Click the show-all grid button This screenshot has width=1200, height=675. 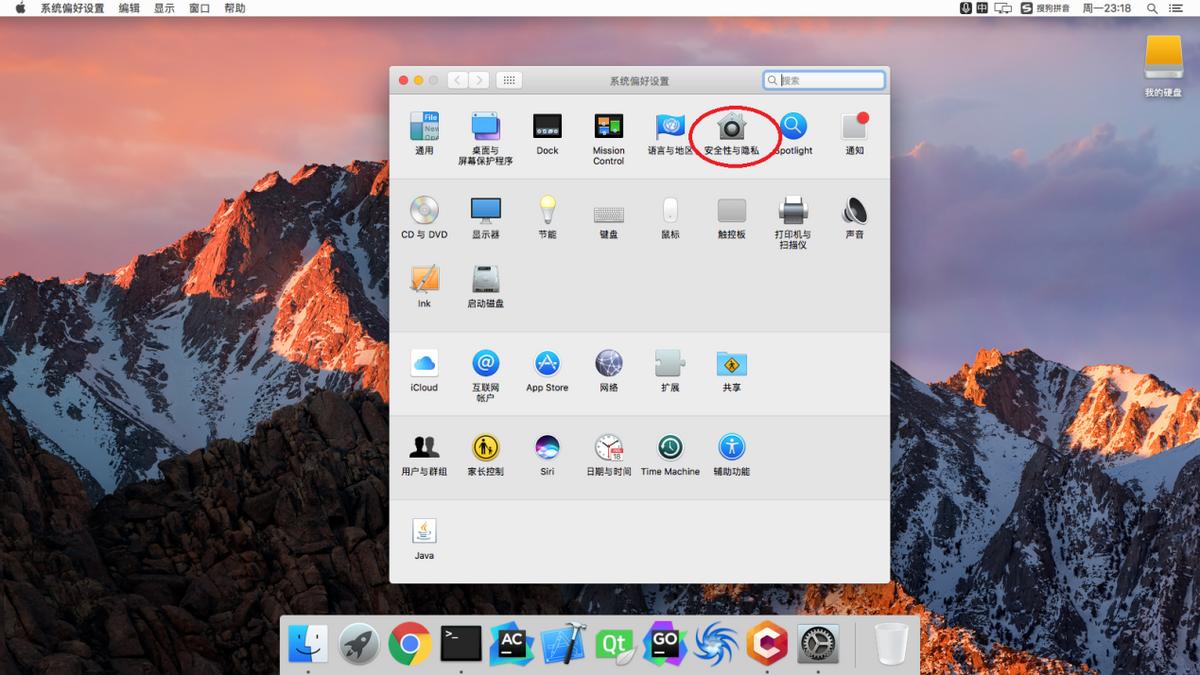[x=508, y=80]
